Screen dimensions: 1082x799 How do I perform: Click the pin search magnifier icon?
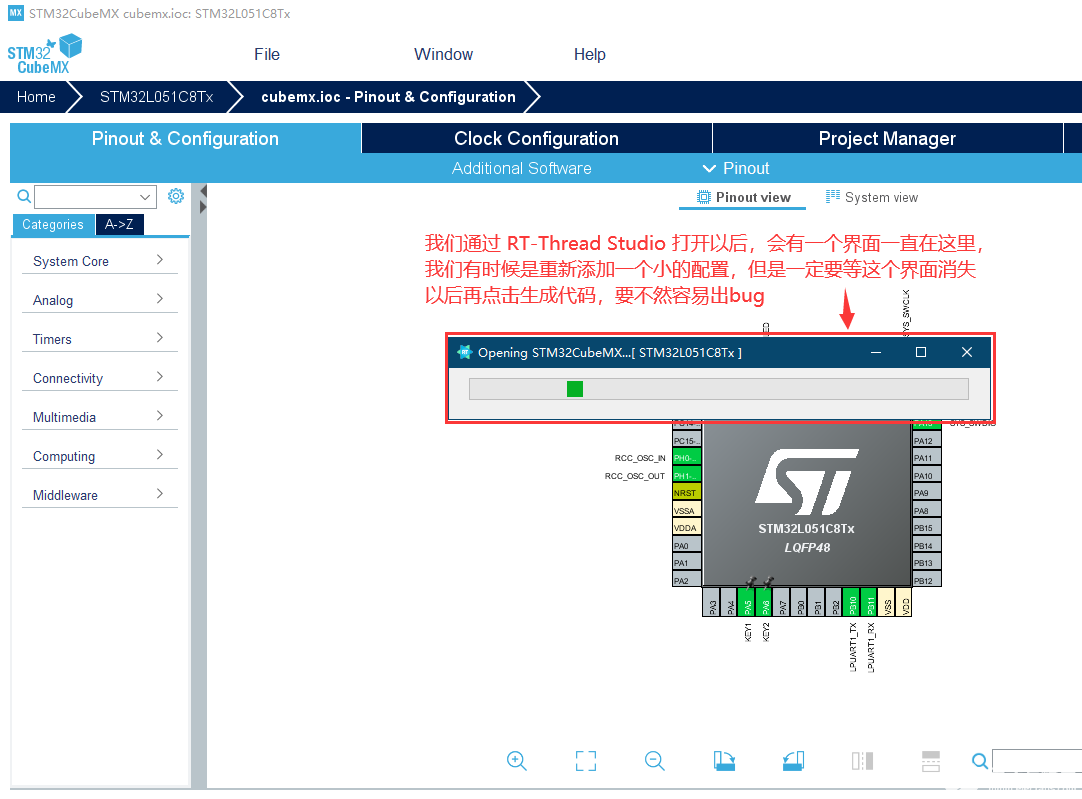pos(979,761)
